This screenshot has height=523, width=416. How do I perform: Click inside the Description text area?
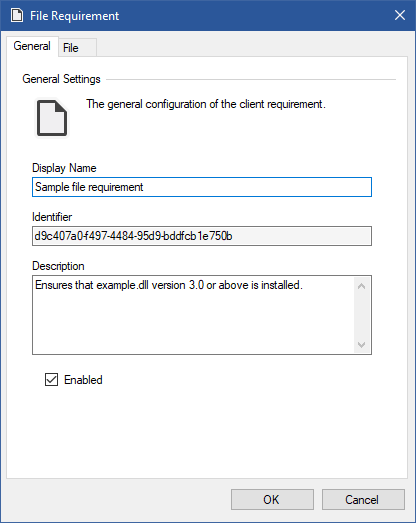pos(193,315)
